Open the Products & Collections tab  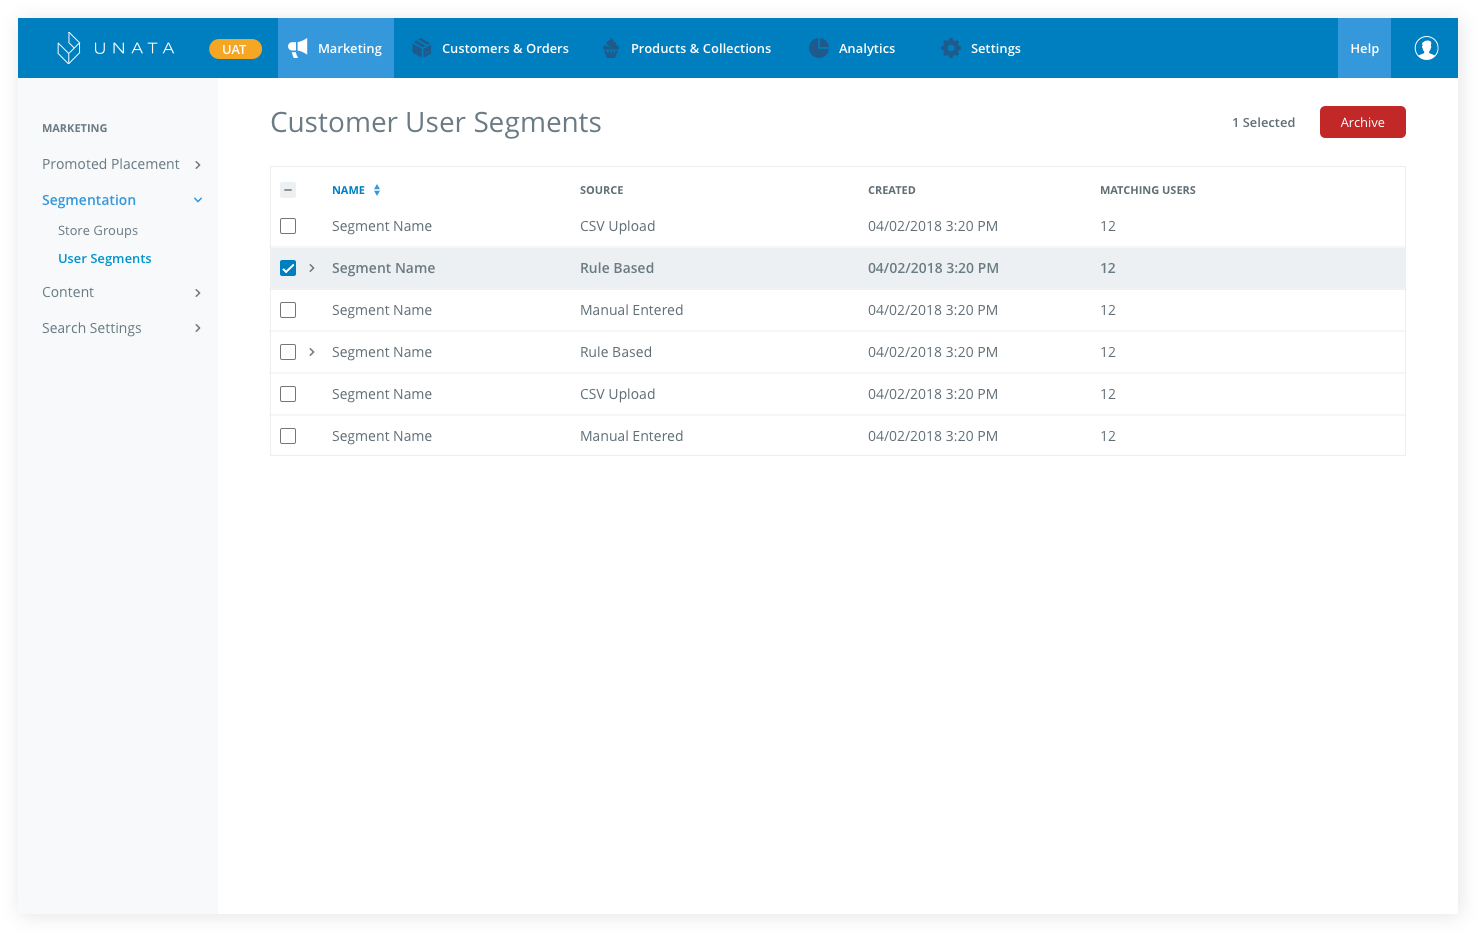point(687,48)
